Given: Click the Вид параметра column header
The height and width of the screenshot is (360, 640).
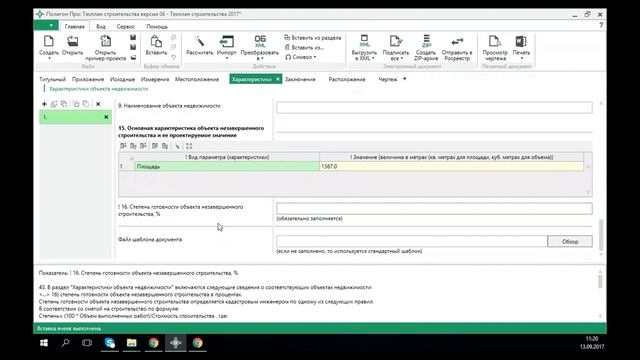Looking at the screenshot, I should (x=227, y=157).
